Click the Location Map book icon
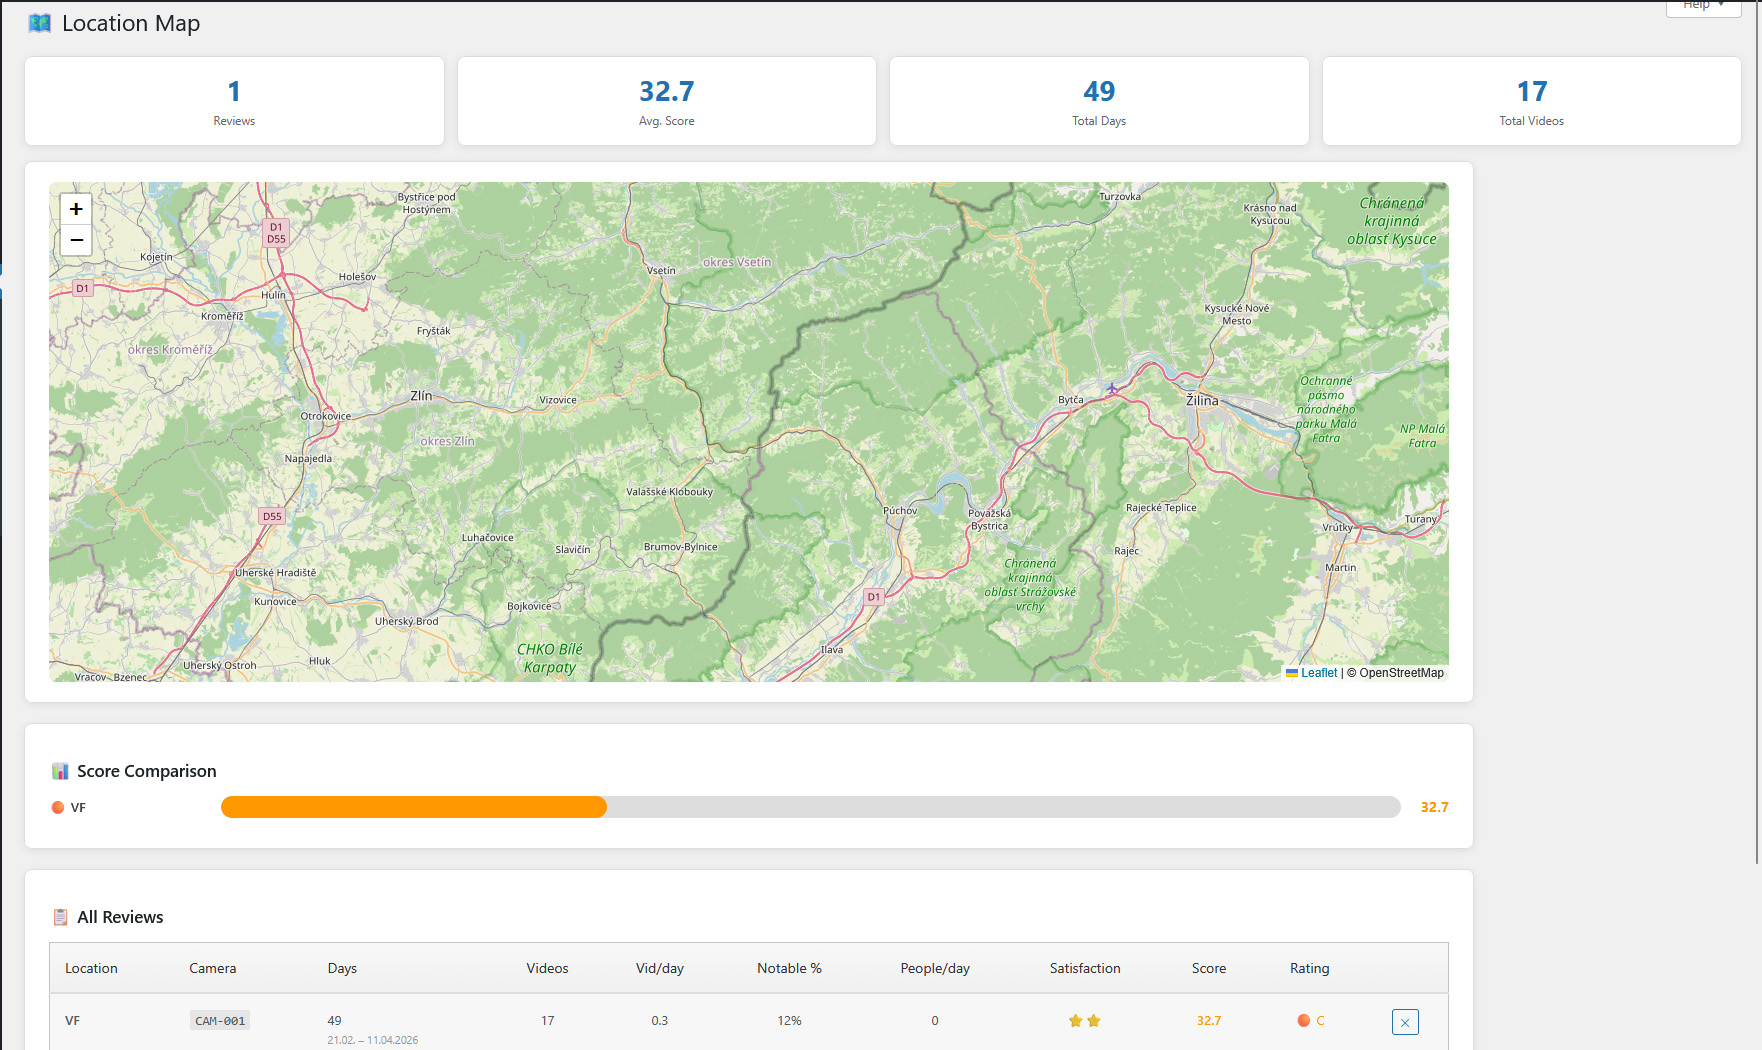The width and height of the screenshot is (1762, 1050). tap(40, 22)
